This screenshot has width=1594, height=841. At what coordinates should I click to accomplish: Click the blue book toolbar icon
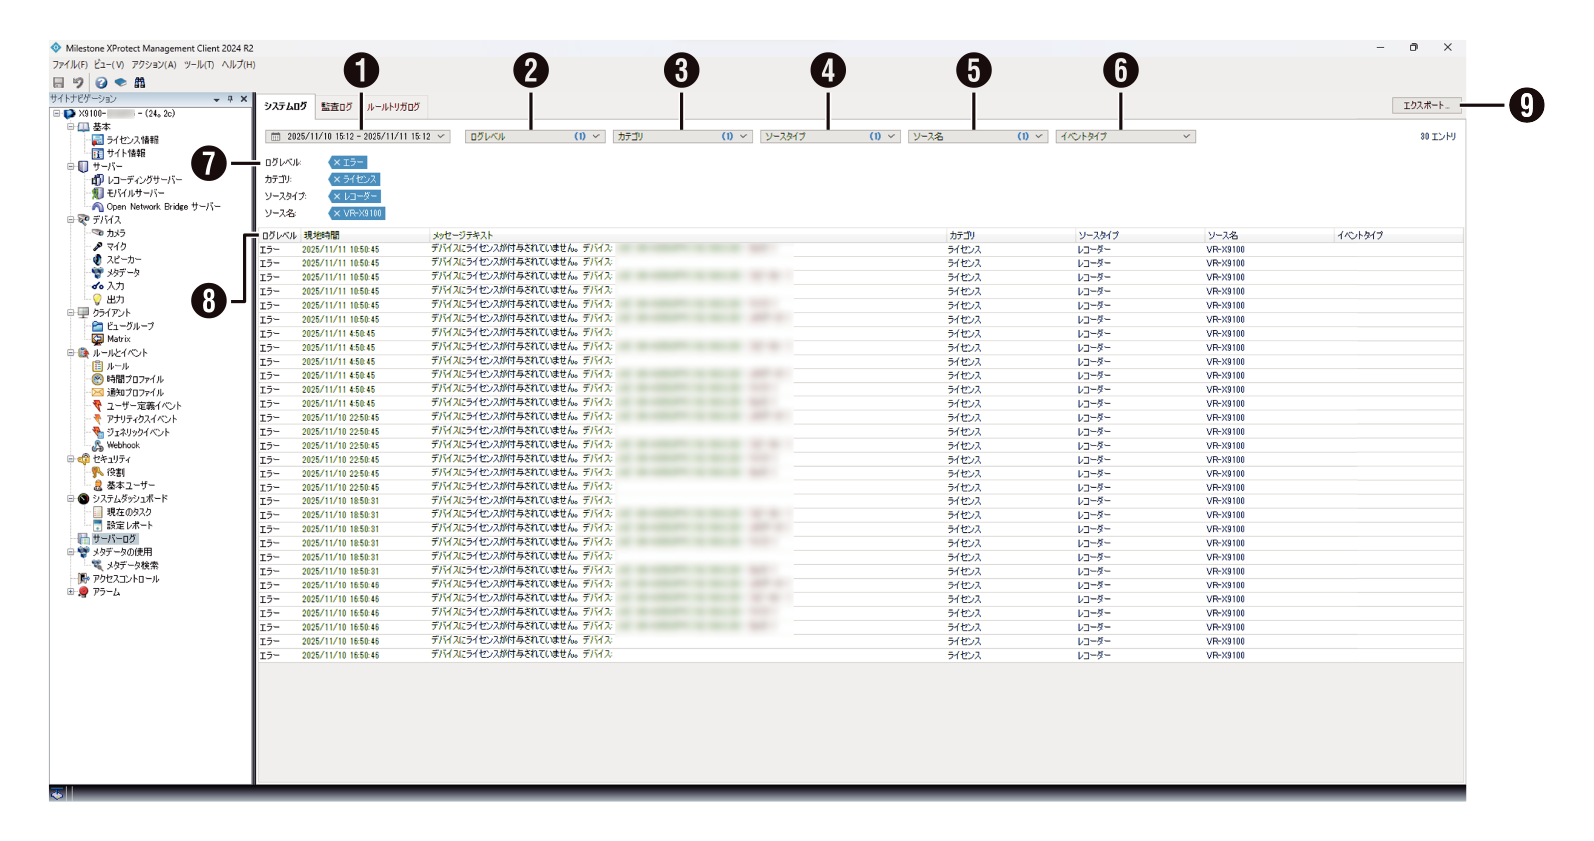point(120,82)
